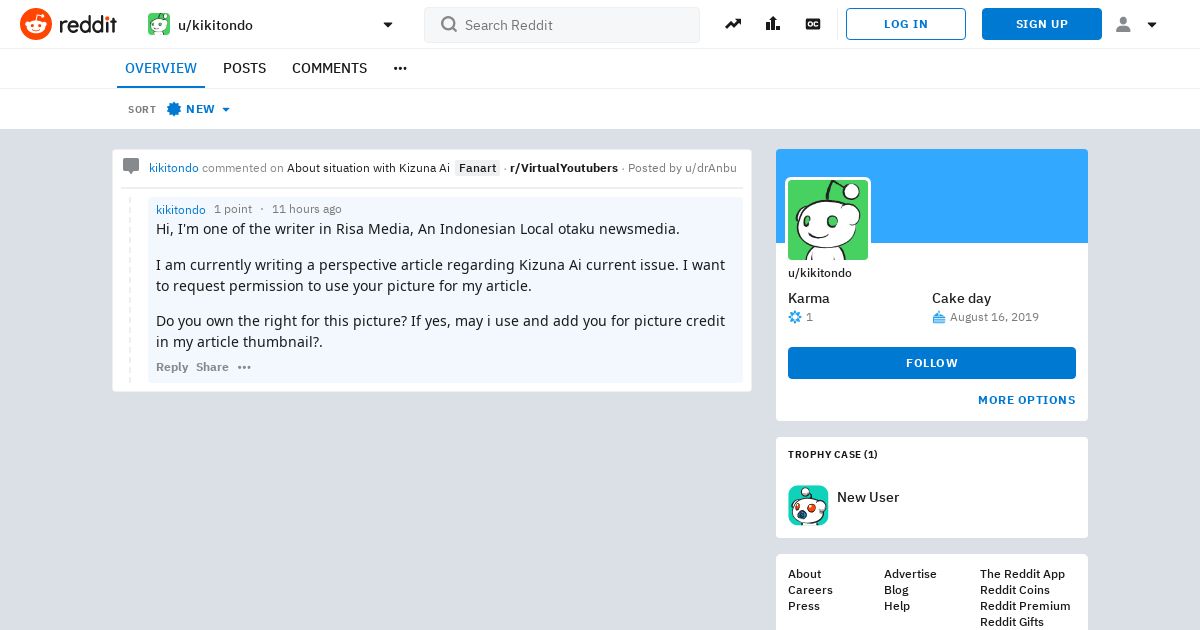Expand the u/kikitondo community dropdown arrow
This screenshot has height=630, width=1200.
point(388,25)
